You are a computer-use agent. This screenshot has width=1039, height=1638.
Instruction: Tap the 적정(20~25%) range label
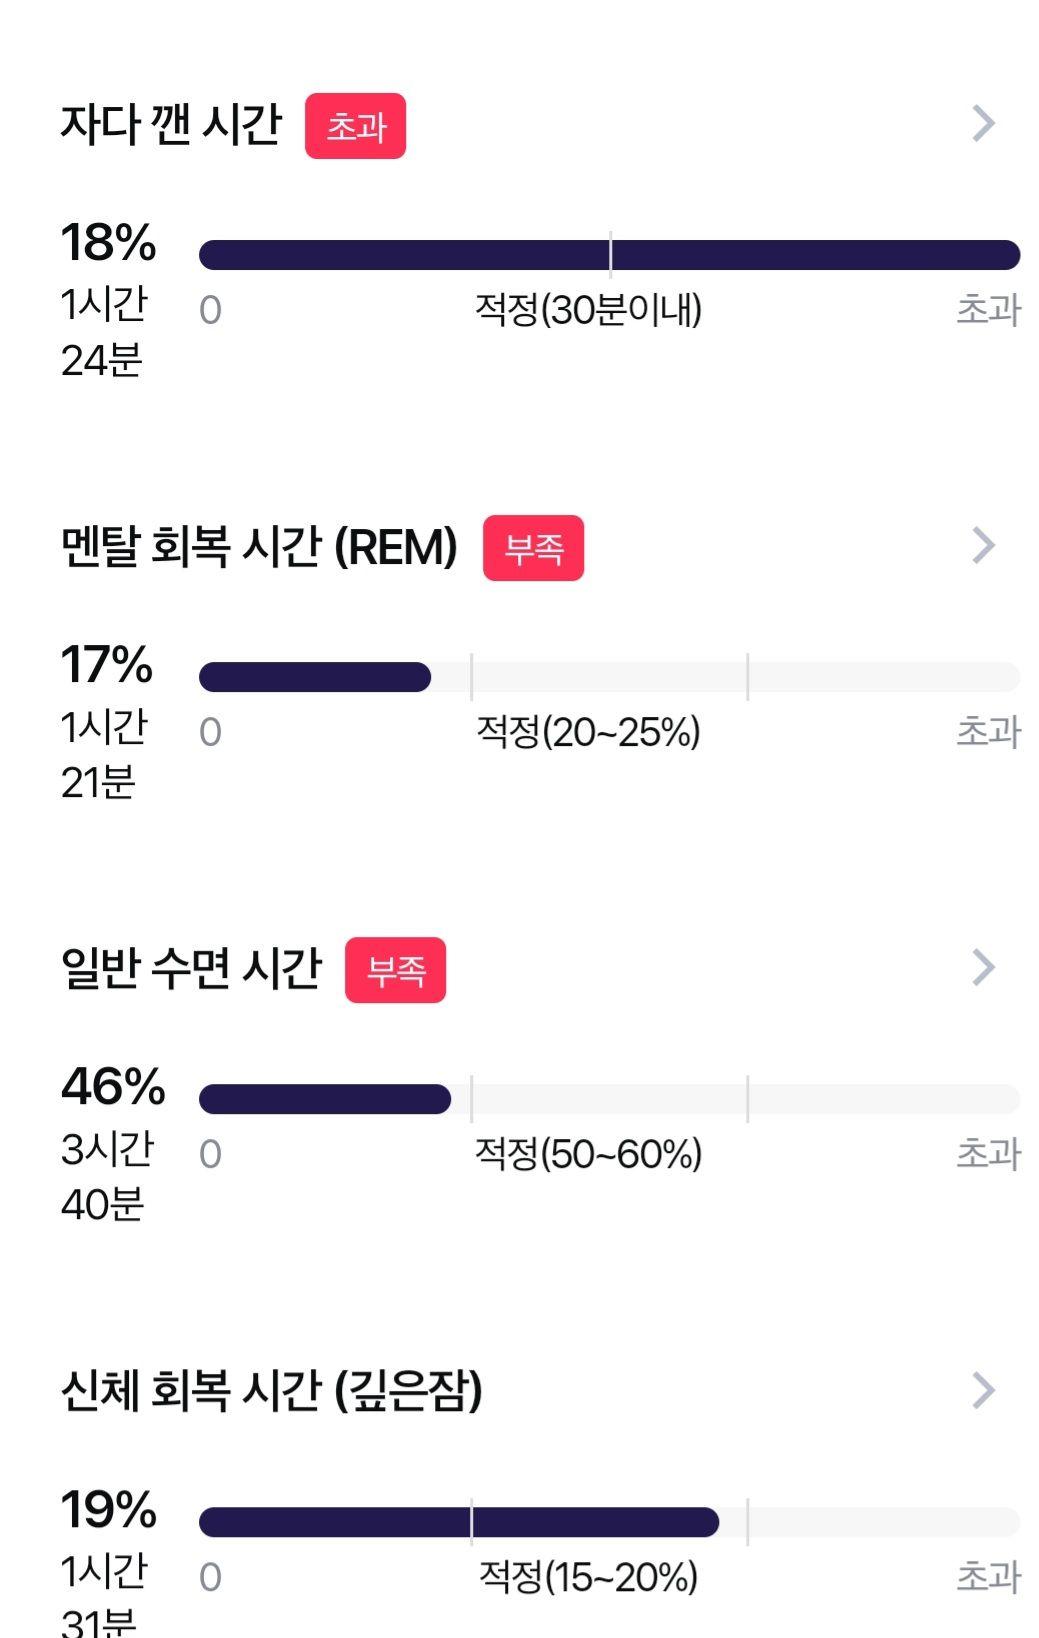[588, 732]
